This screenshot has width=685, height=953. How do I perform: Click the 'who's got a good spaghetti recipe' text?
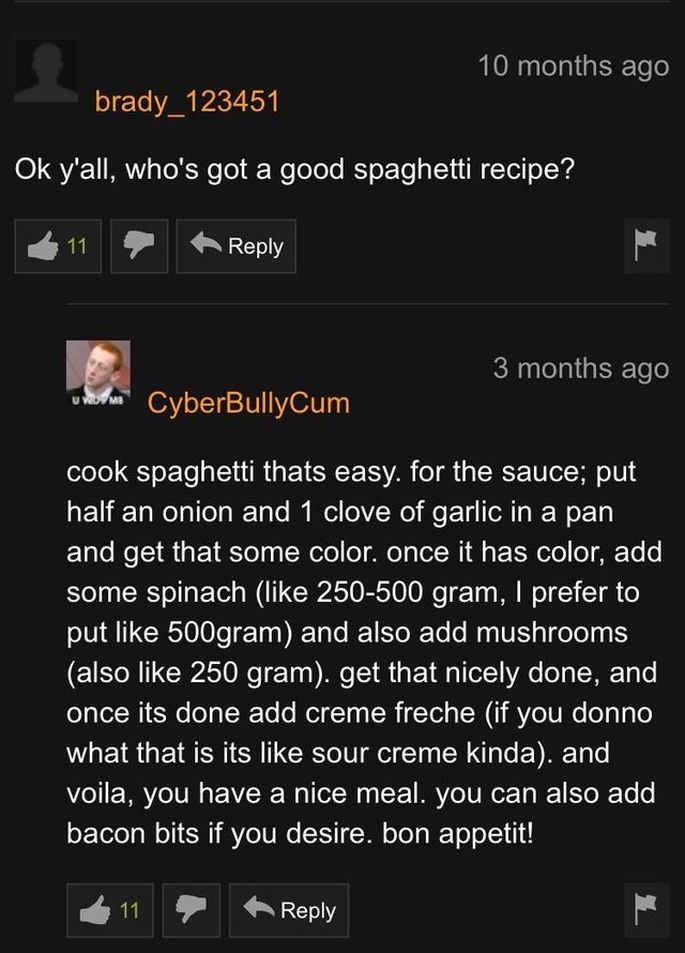point(349,170)
